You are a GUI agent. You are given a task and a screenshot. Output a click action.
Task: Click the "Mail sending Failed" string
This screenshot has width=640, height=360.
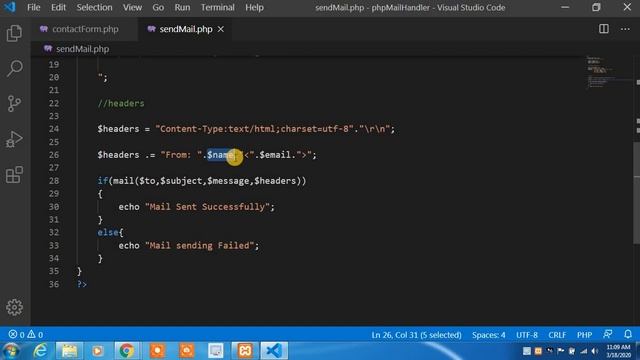click(x=200, y=246)
